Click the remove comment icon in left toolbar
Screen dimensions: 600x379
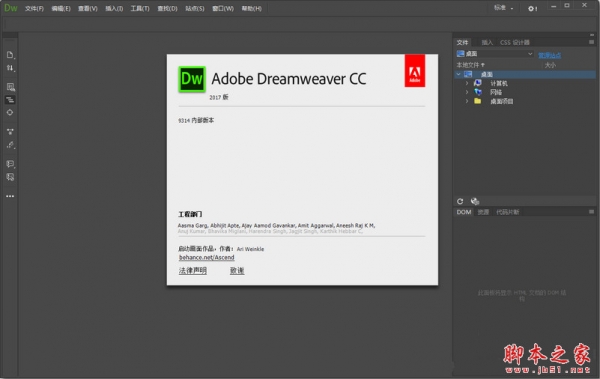10,177
